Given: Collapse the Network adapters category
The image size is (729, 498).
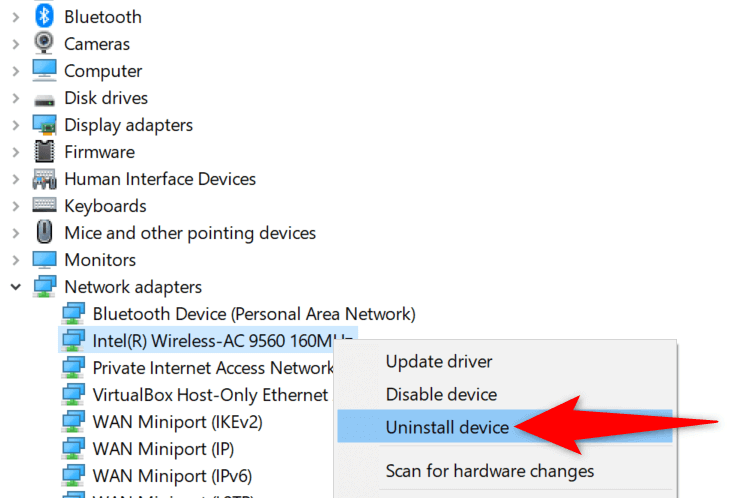Looking at the screenshot, I should (x=16, y=287).
